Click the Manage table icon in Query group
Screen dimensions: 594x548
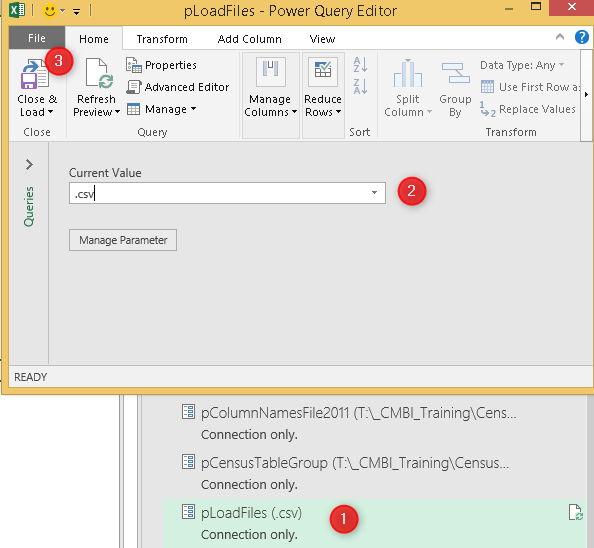[x=133, y=109]
